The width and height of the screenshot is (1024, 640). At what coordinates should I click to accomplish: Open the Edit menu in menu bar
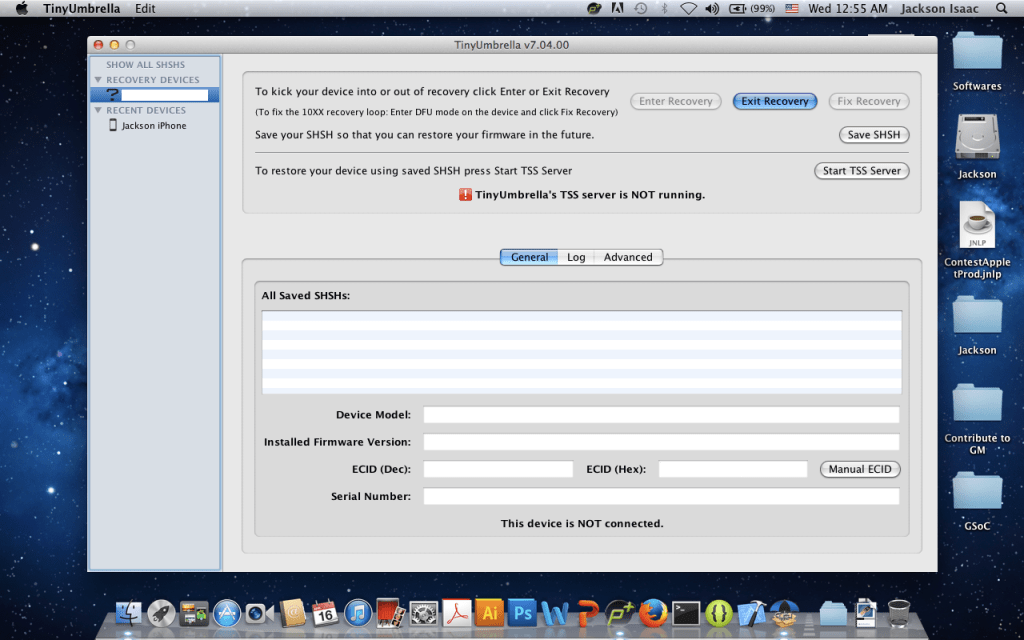(145, 8)
